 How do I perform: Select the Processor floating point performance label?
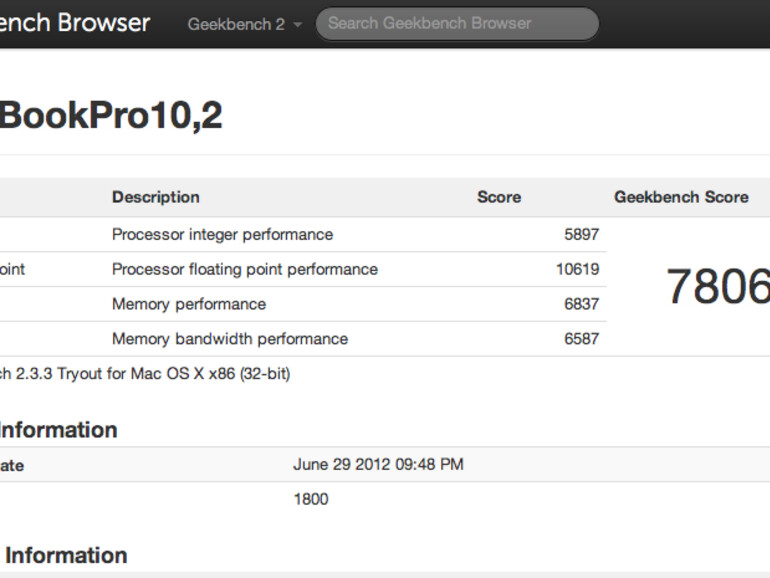[245, 269]
